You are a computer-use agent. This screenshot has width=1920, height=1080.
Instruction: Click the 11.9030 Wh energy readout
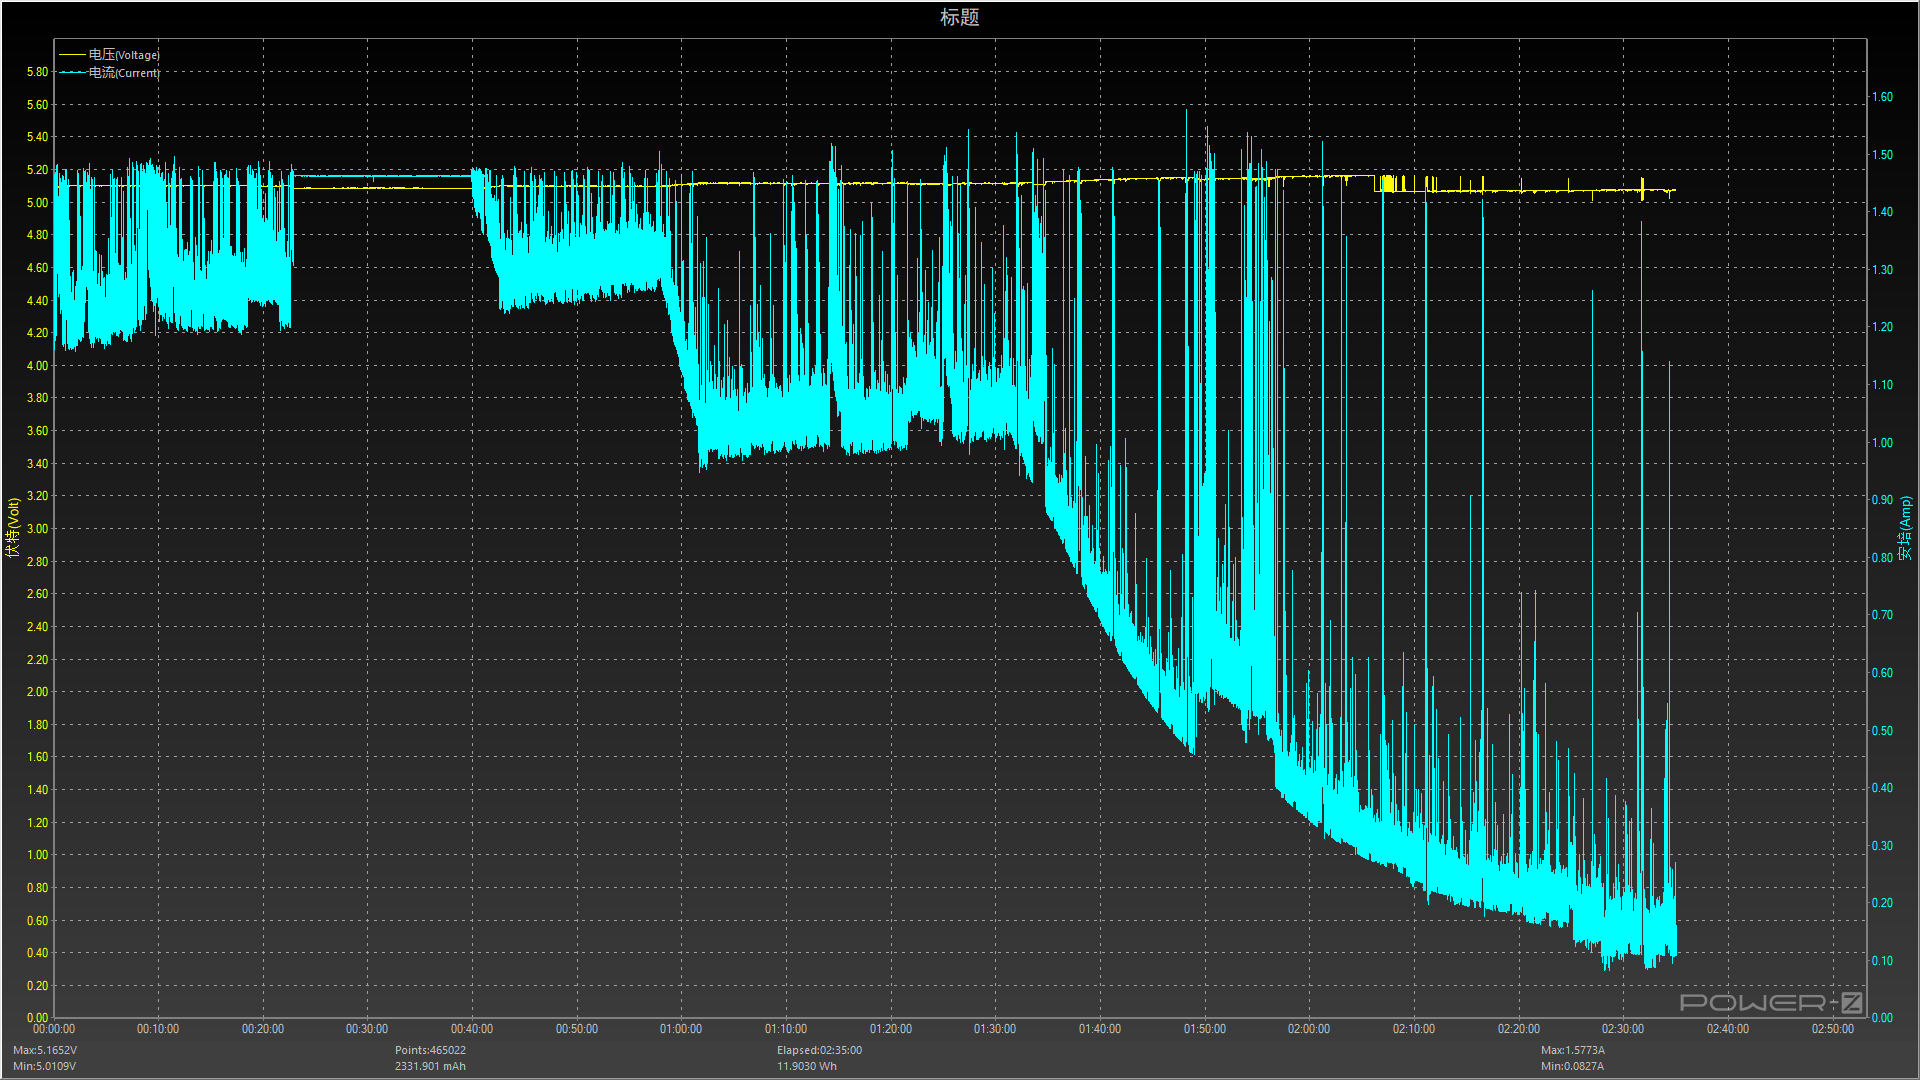tap(807, 1066)
